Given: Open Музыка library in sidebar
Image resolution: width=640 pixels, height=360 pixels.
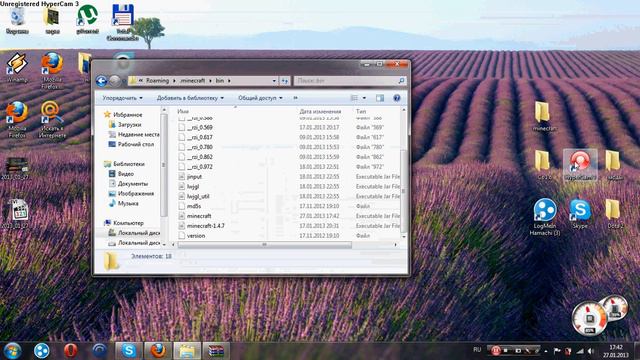Looking at the screenshot, I should click(x=128, y=203).
